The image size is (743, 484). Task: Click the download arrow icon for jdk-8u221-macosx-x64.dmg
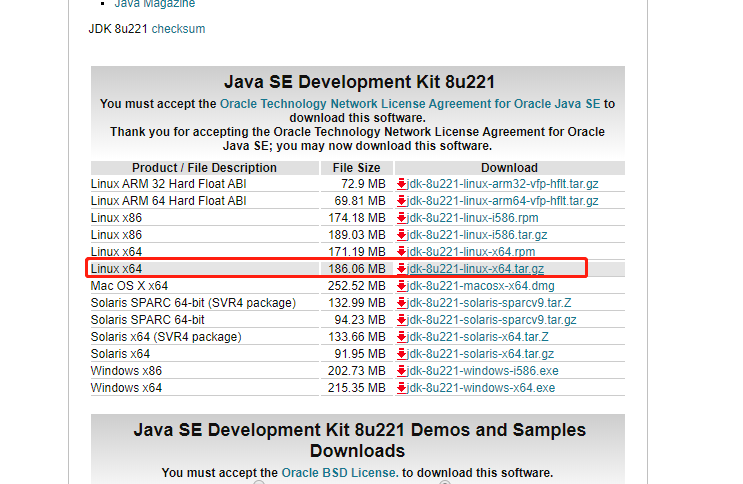pos(402,286)
